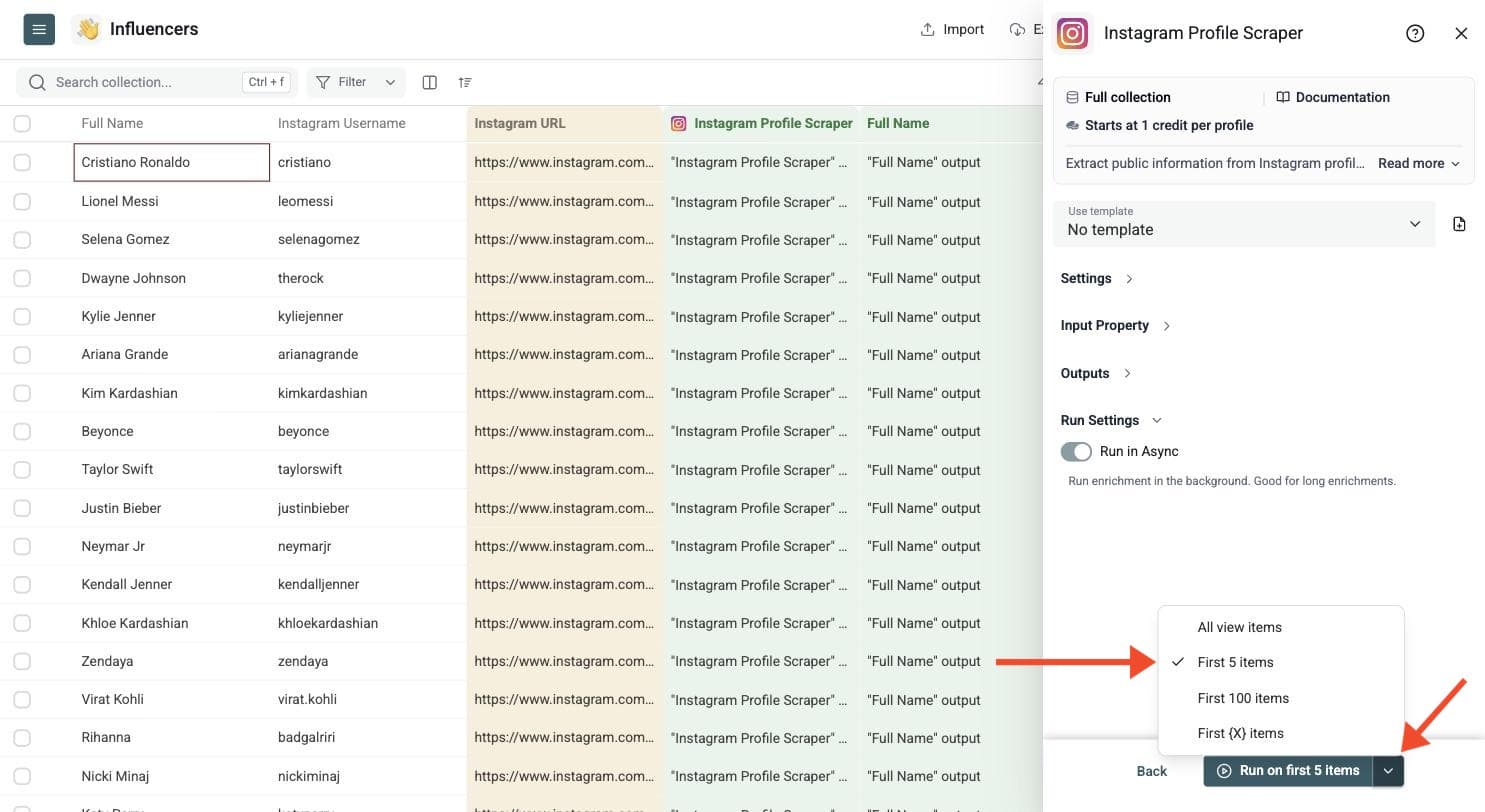
Task: Click the waving hand collection emoji
Action: tap(88, 29)
